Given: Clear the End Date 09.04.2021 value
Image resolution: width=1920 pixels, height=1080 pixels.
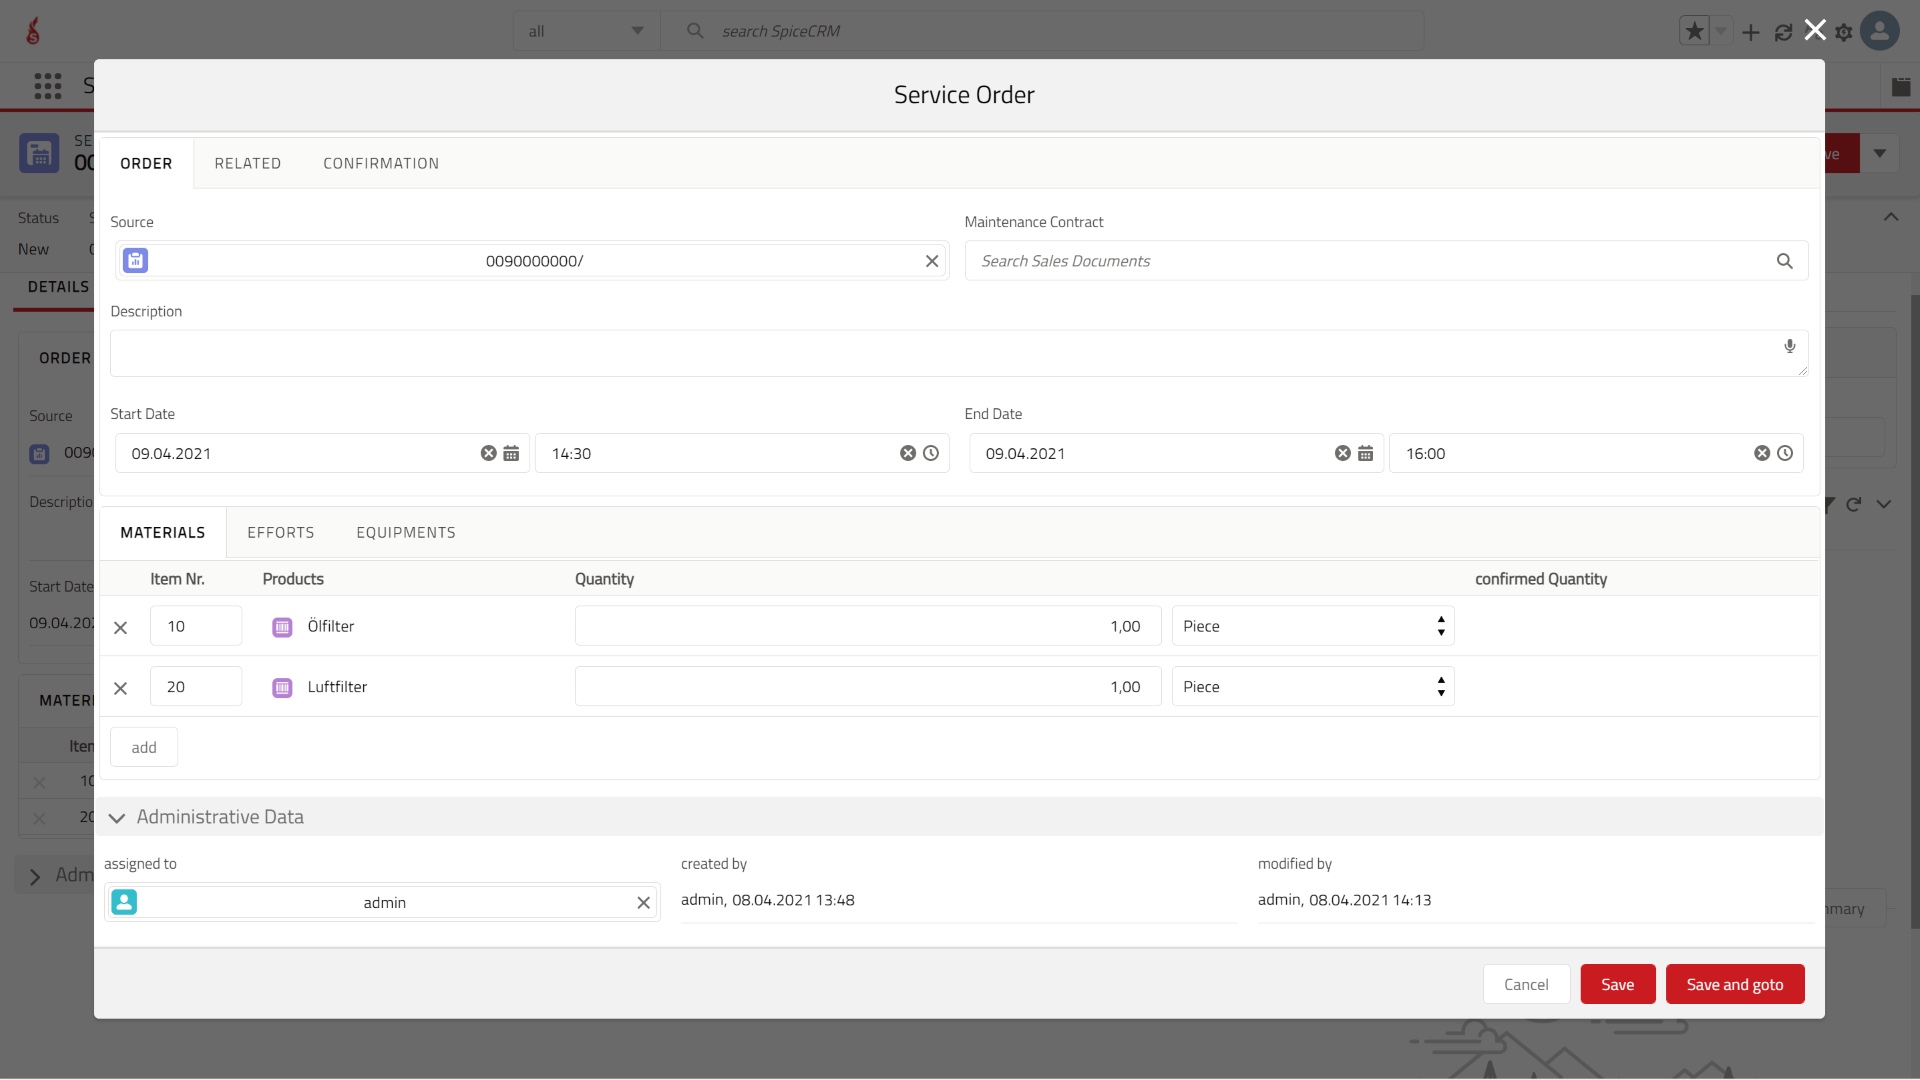Looking at the screenshot, I should 1343,453.
